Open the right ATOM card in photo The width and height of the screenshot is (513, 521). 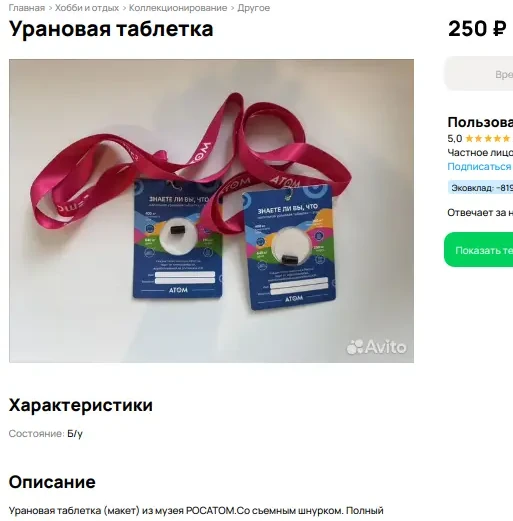coord(289,248)
